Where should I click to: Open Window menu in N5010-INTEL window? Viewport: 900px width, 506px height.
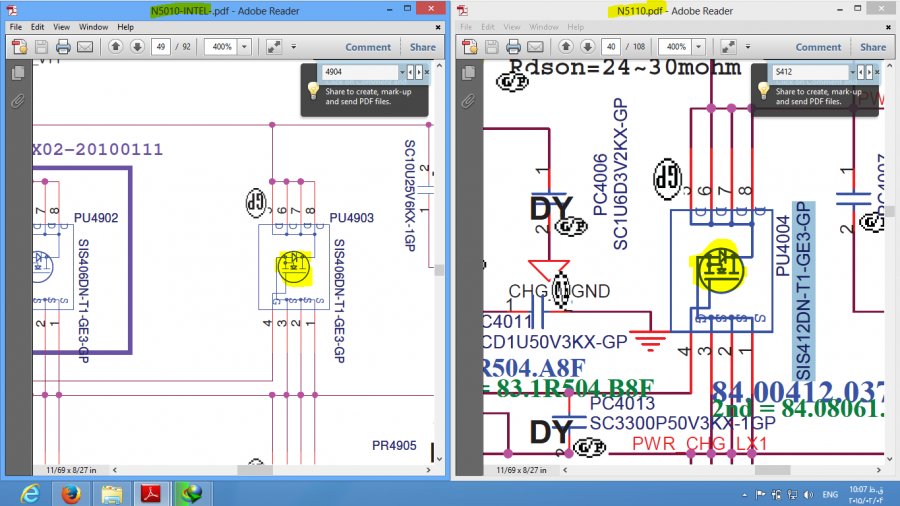click(x=94, y=27)
